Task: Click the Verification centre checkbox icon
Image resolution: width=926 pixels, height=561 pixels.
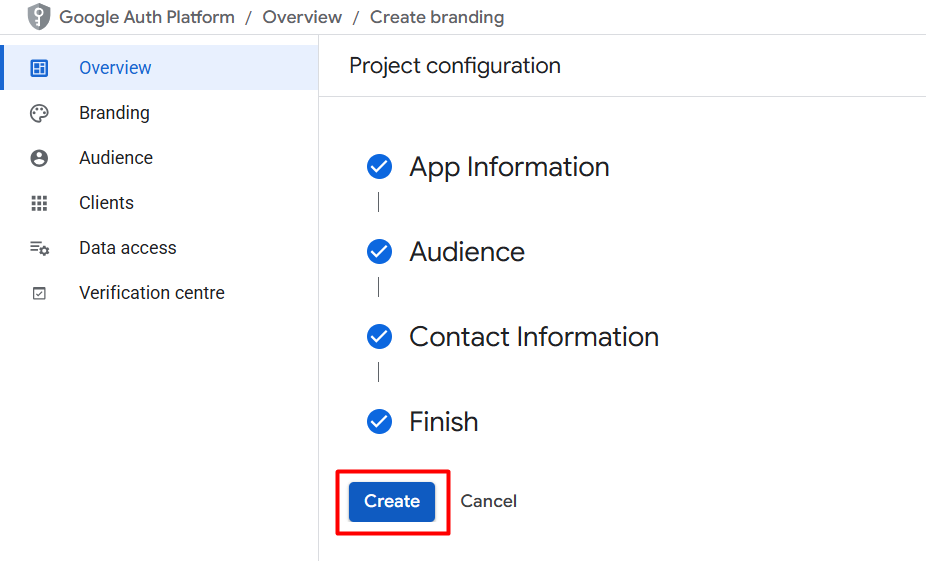Action: [x=39, y=293]
